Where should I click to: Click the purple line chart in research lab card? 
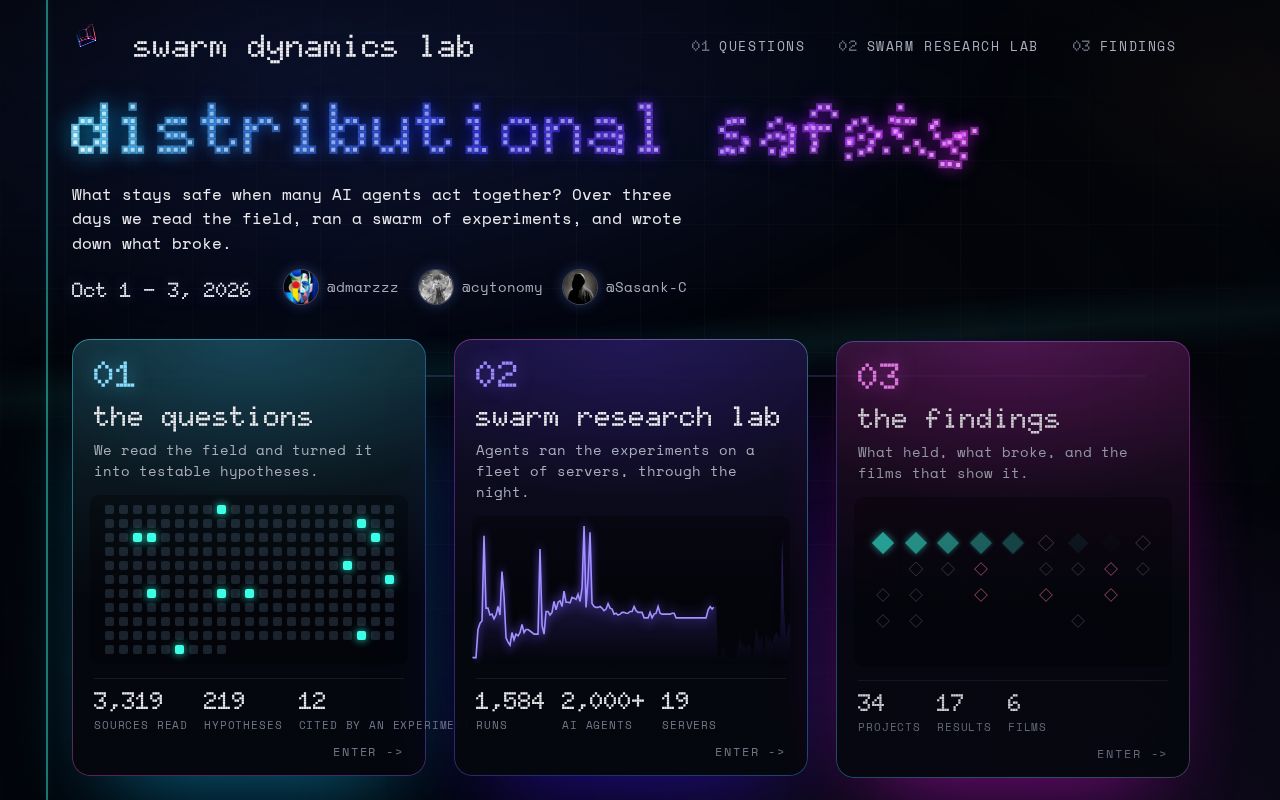[x=631, y=590]
